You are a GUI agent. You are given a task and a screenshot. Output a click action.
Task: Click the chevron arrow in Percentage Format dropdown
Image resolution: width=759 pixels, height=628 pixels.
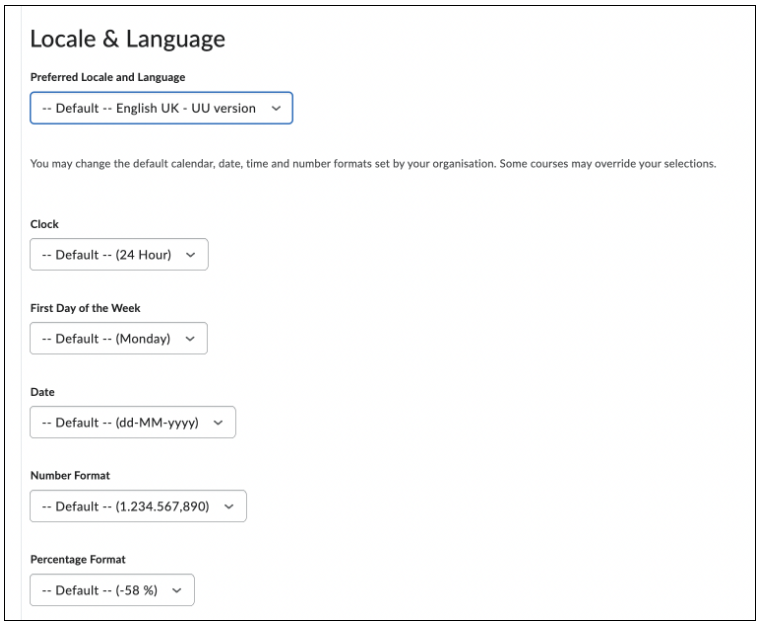coord(177,590)
